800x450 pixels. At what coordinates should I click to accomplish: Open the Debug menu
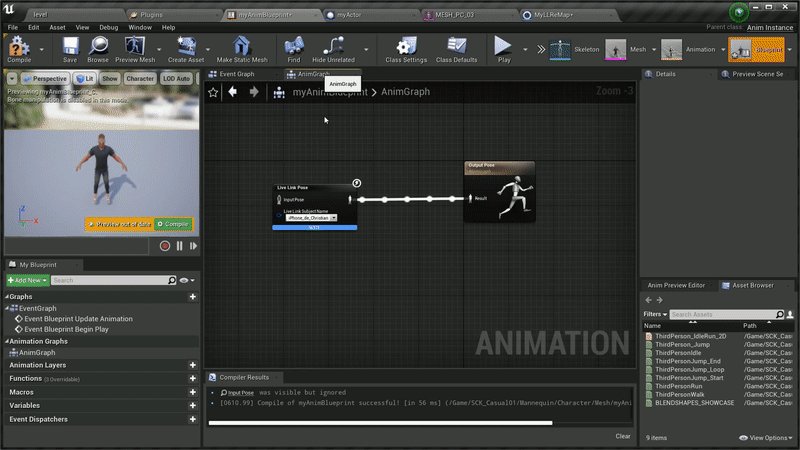108,28
